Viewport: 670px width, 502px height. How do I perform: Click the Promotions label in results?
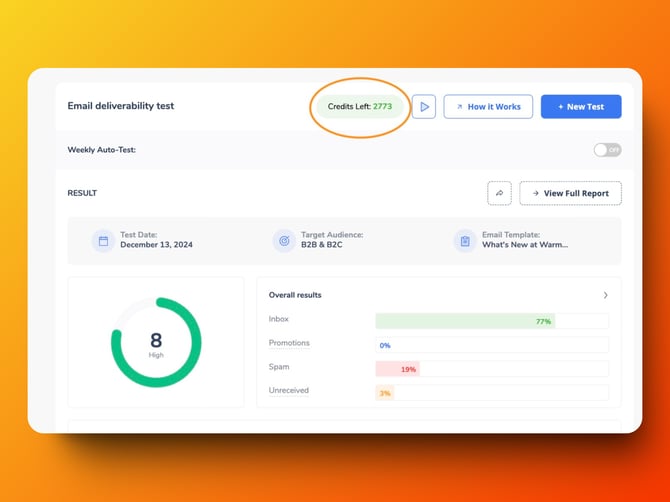(x=289, y=343)
